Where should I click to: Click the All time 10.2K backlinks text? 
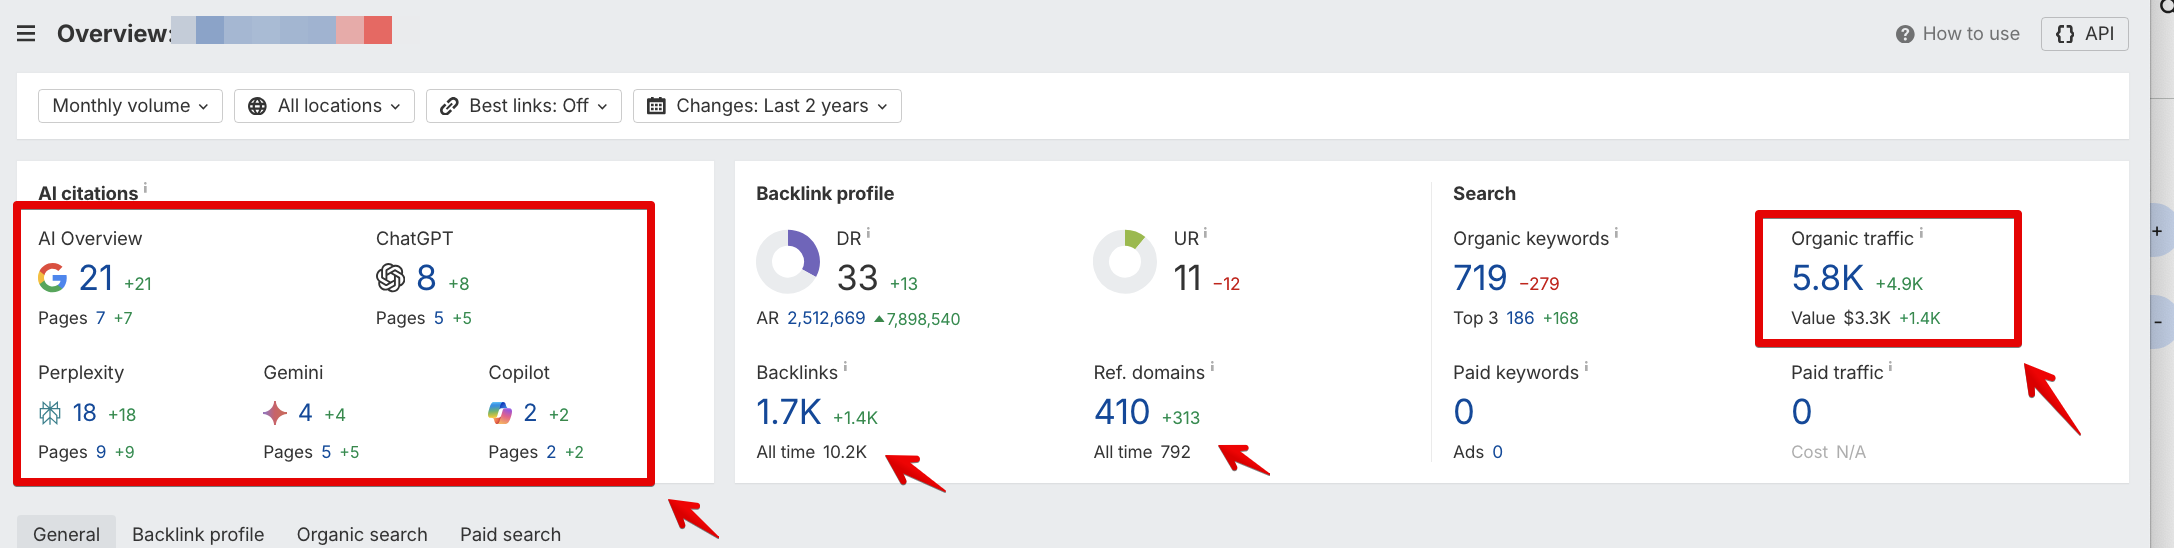[811, 452]
